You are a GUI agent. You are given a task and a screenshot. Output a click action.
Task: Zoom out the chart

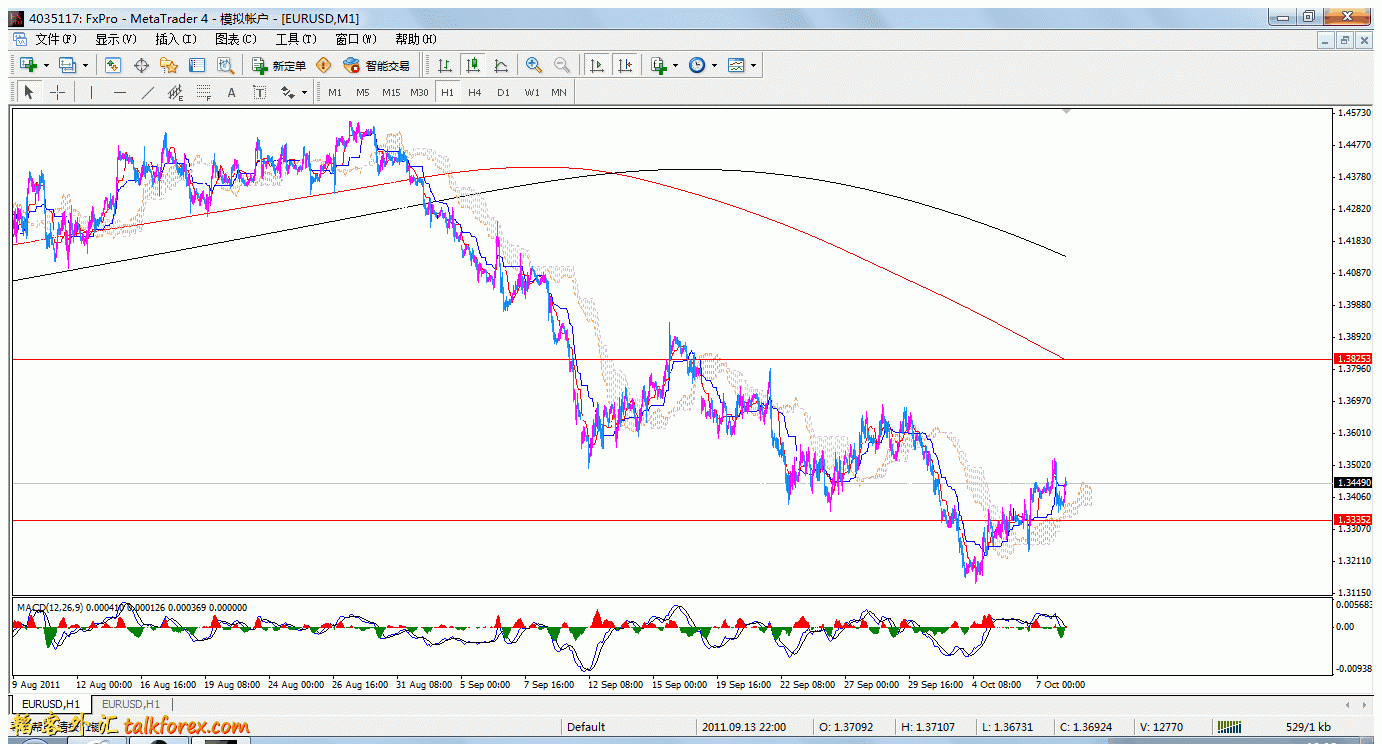tap(562, 65)
